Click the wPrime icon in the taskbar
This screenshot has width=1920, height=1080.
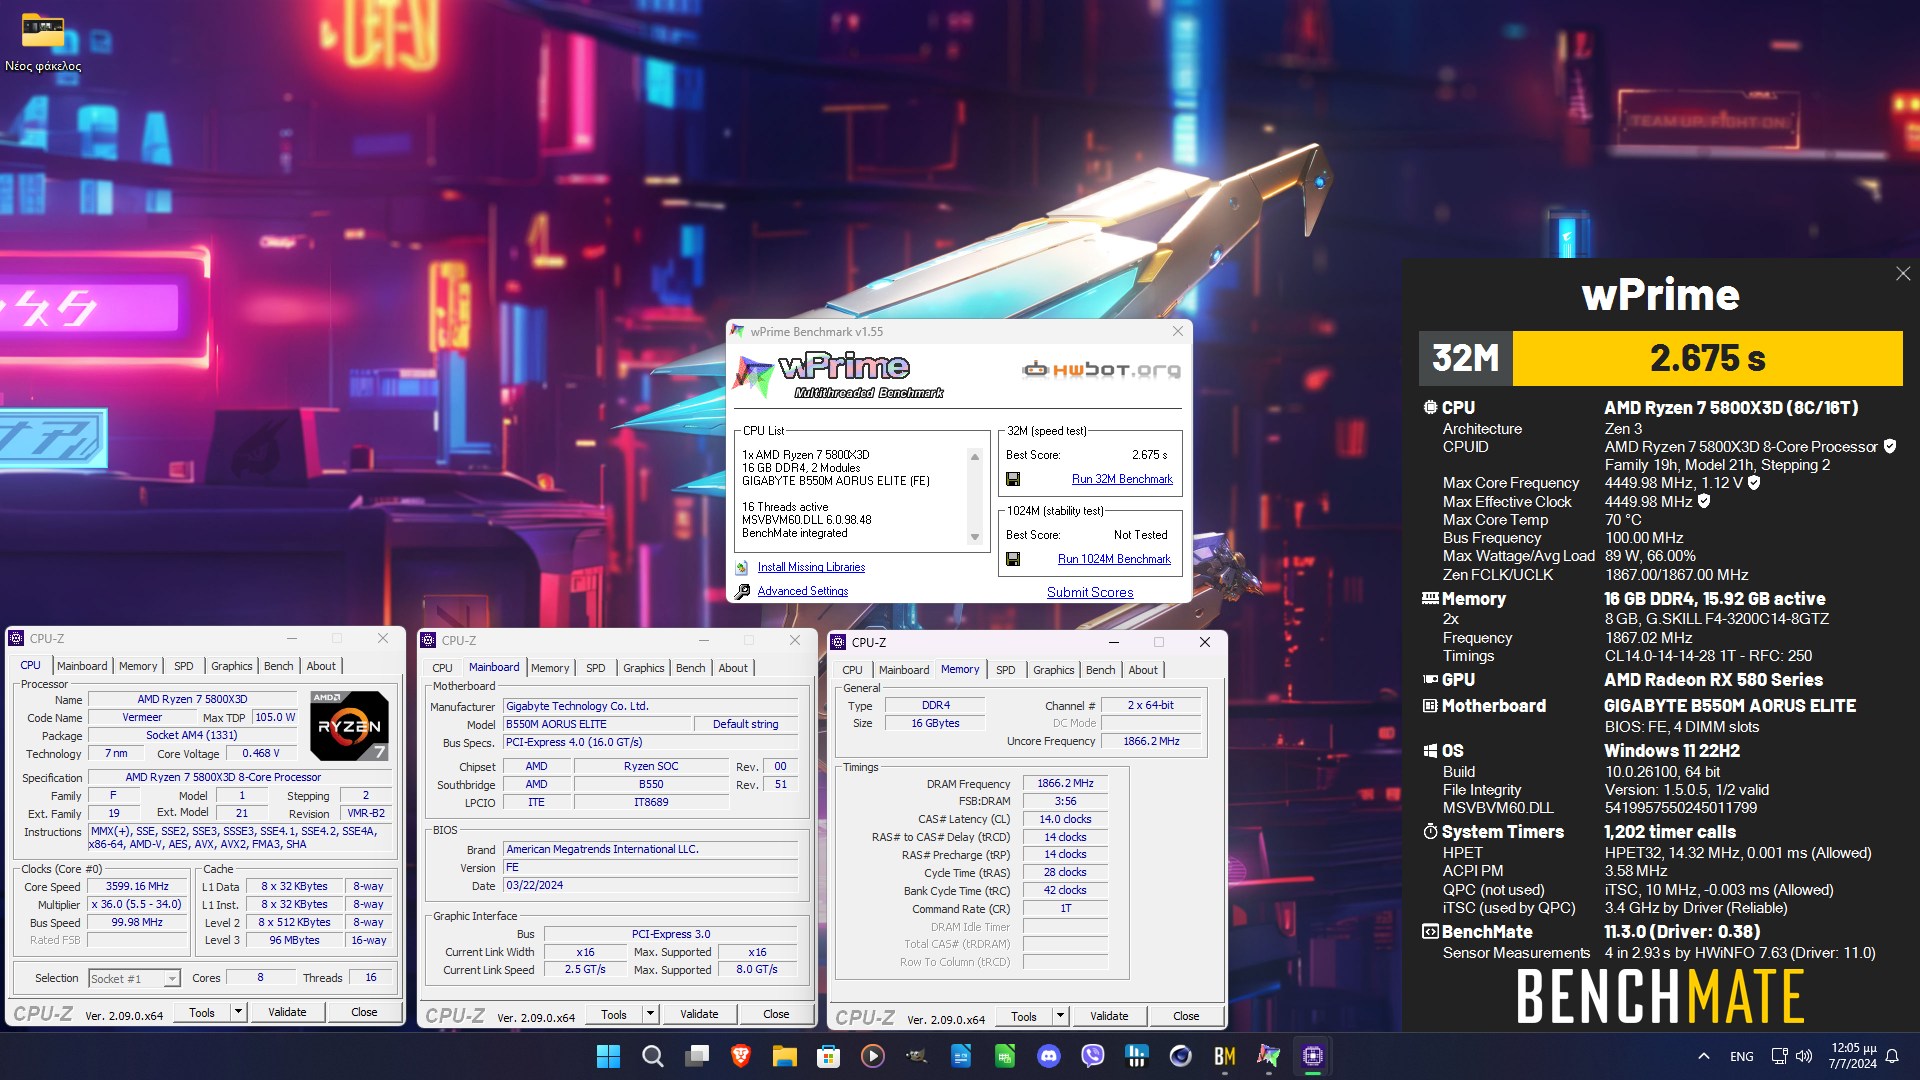[1269, 1056]
